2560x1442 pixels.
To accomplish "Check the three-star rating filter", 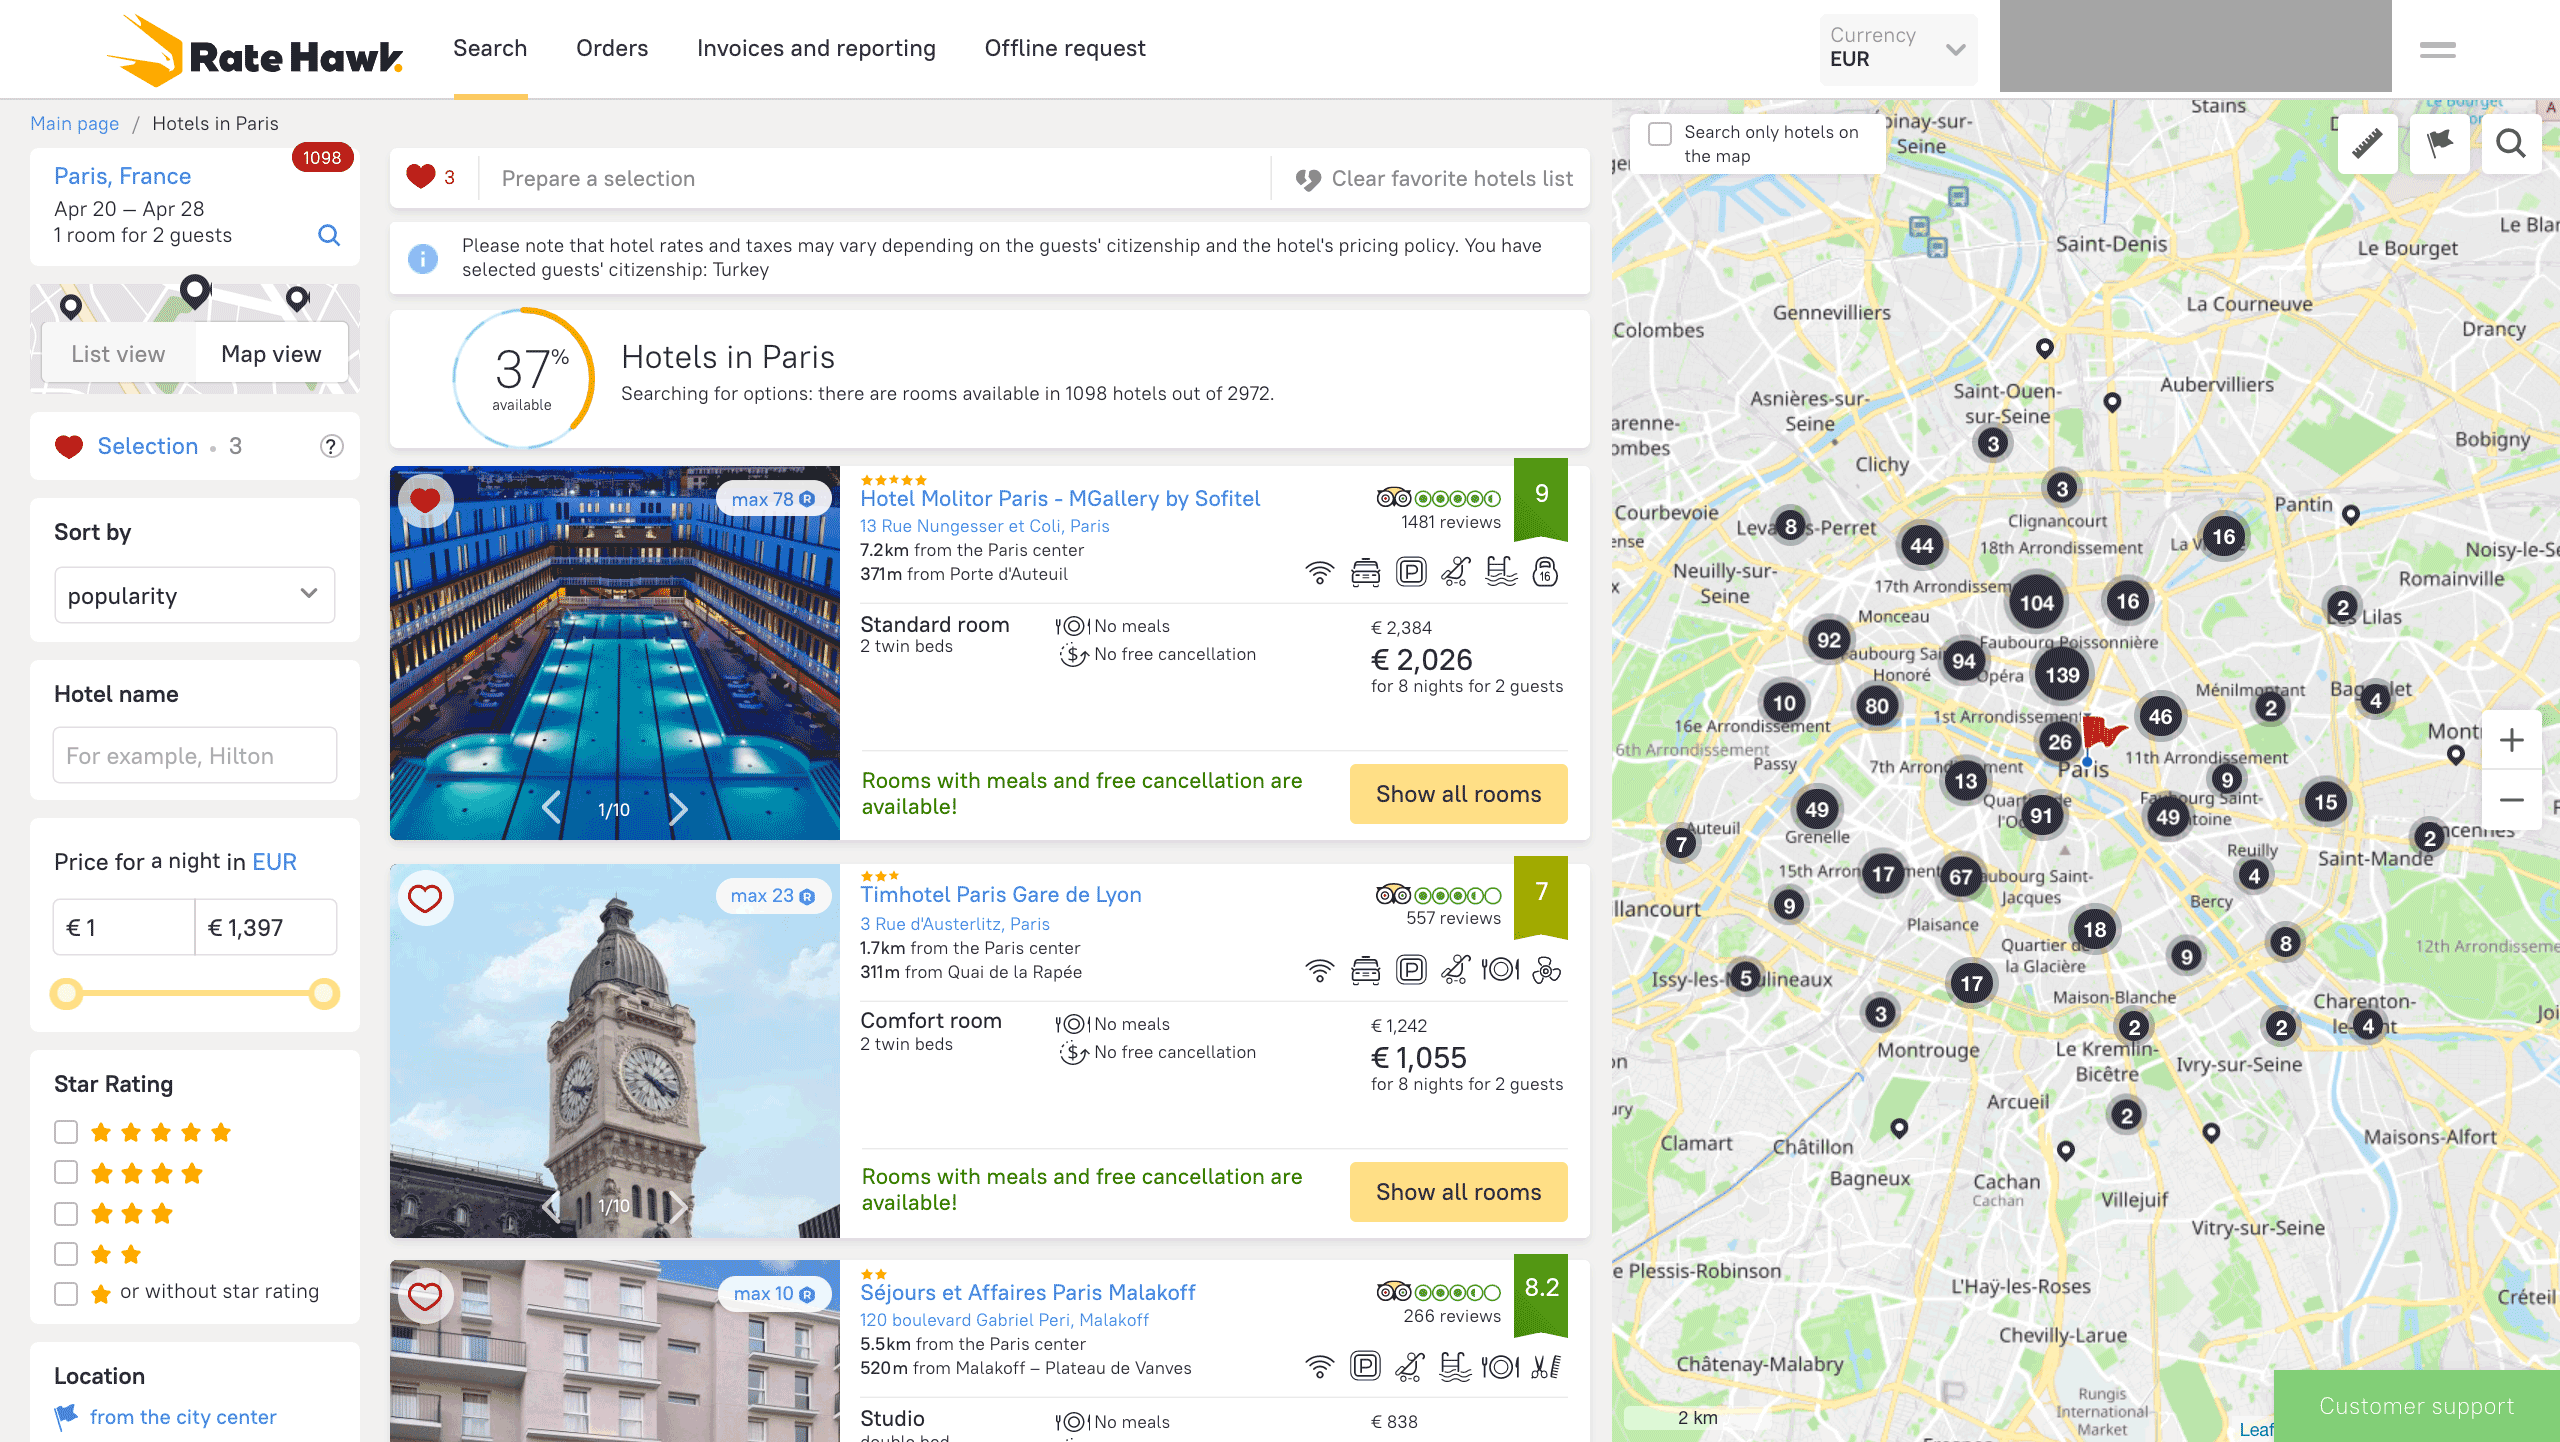I will [66, 1214].
